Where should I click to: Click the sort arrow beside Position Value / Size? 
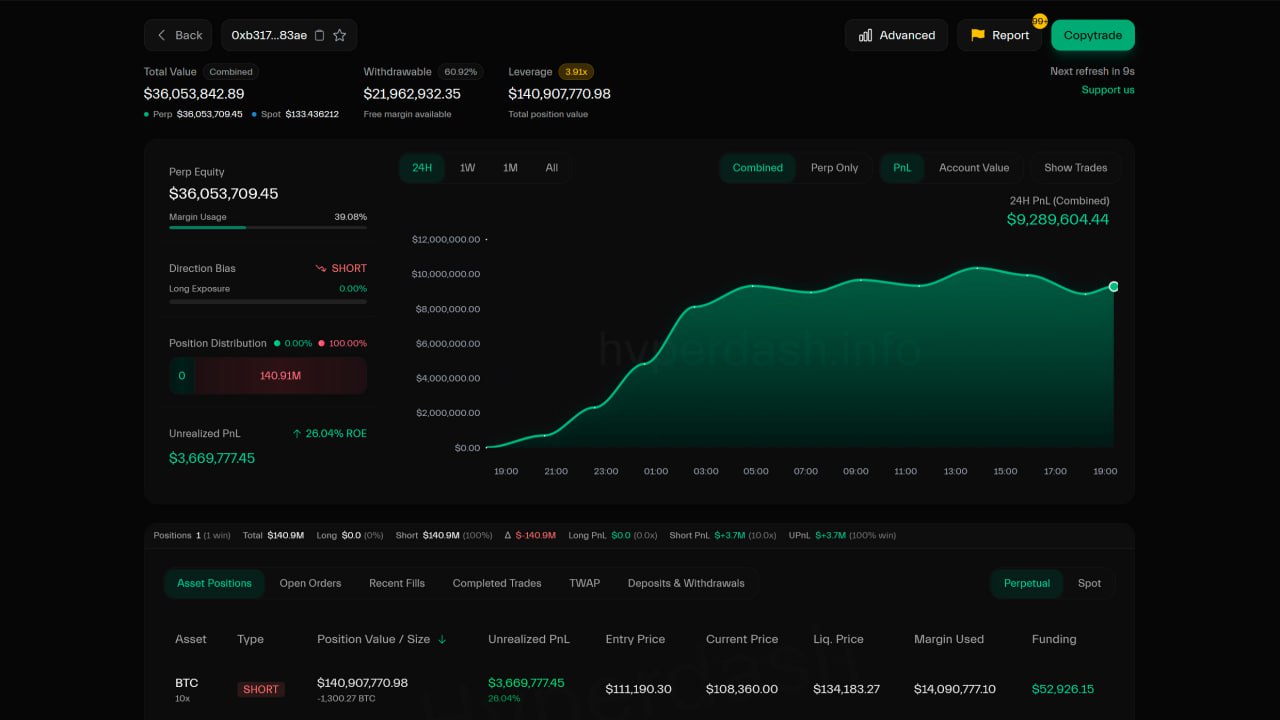tap(442, 639)
